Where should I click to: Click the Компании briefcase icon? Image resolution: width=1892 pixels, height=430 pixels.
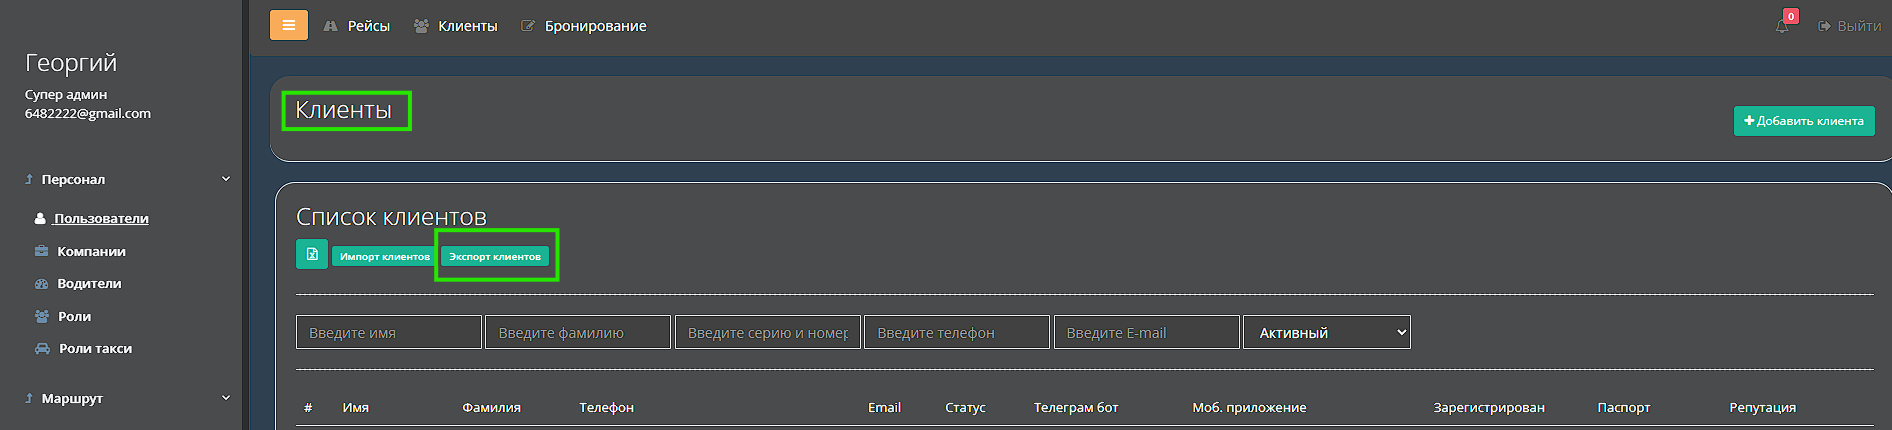41,251
